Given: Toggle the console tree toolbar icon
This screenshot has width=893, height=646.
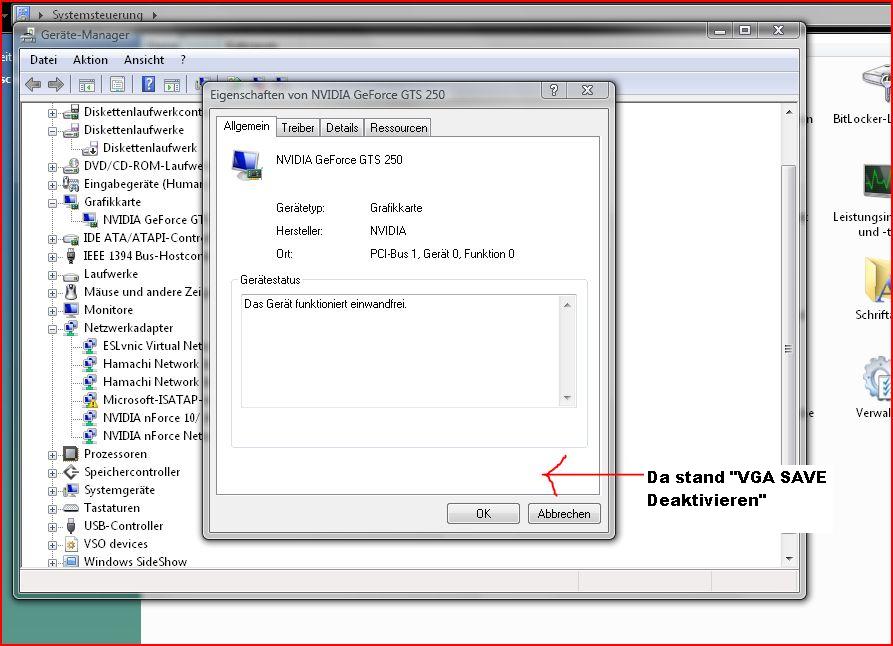Looking at the screenshot, I should click(x=87, y=85).
